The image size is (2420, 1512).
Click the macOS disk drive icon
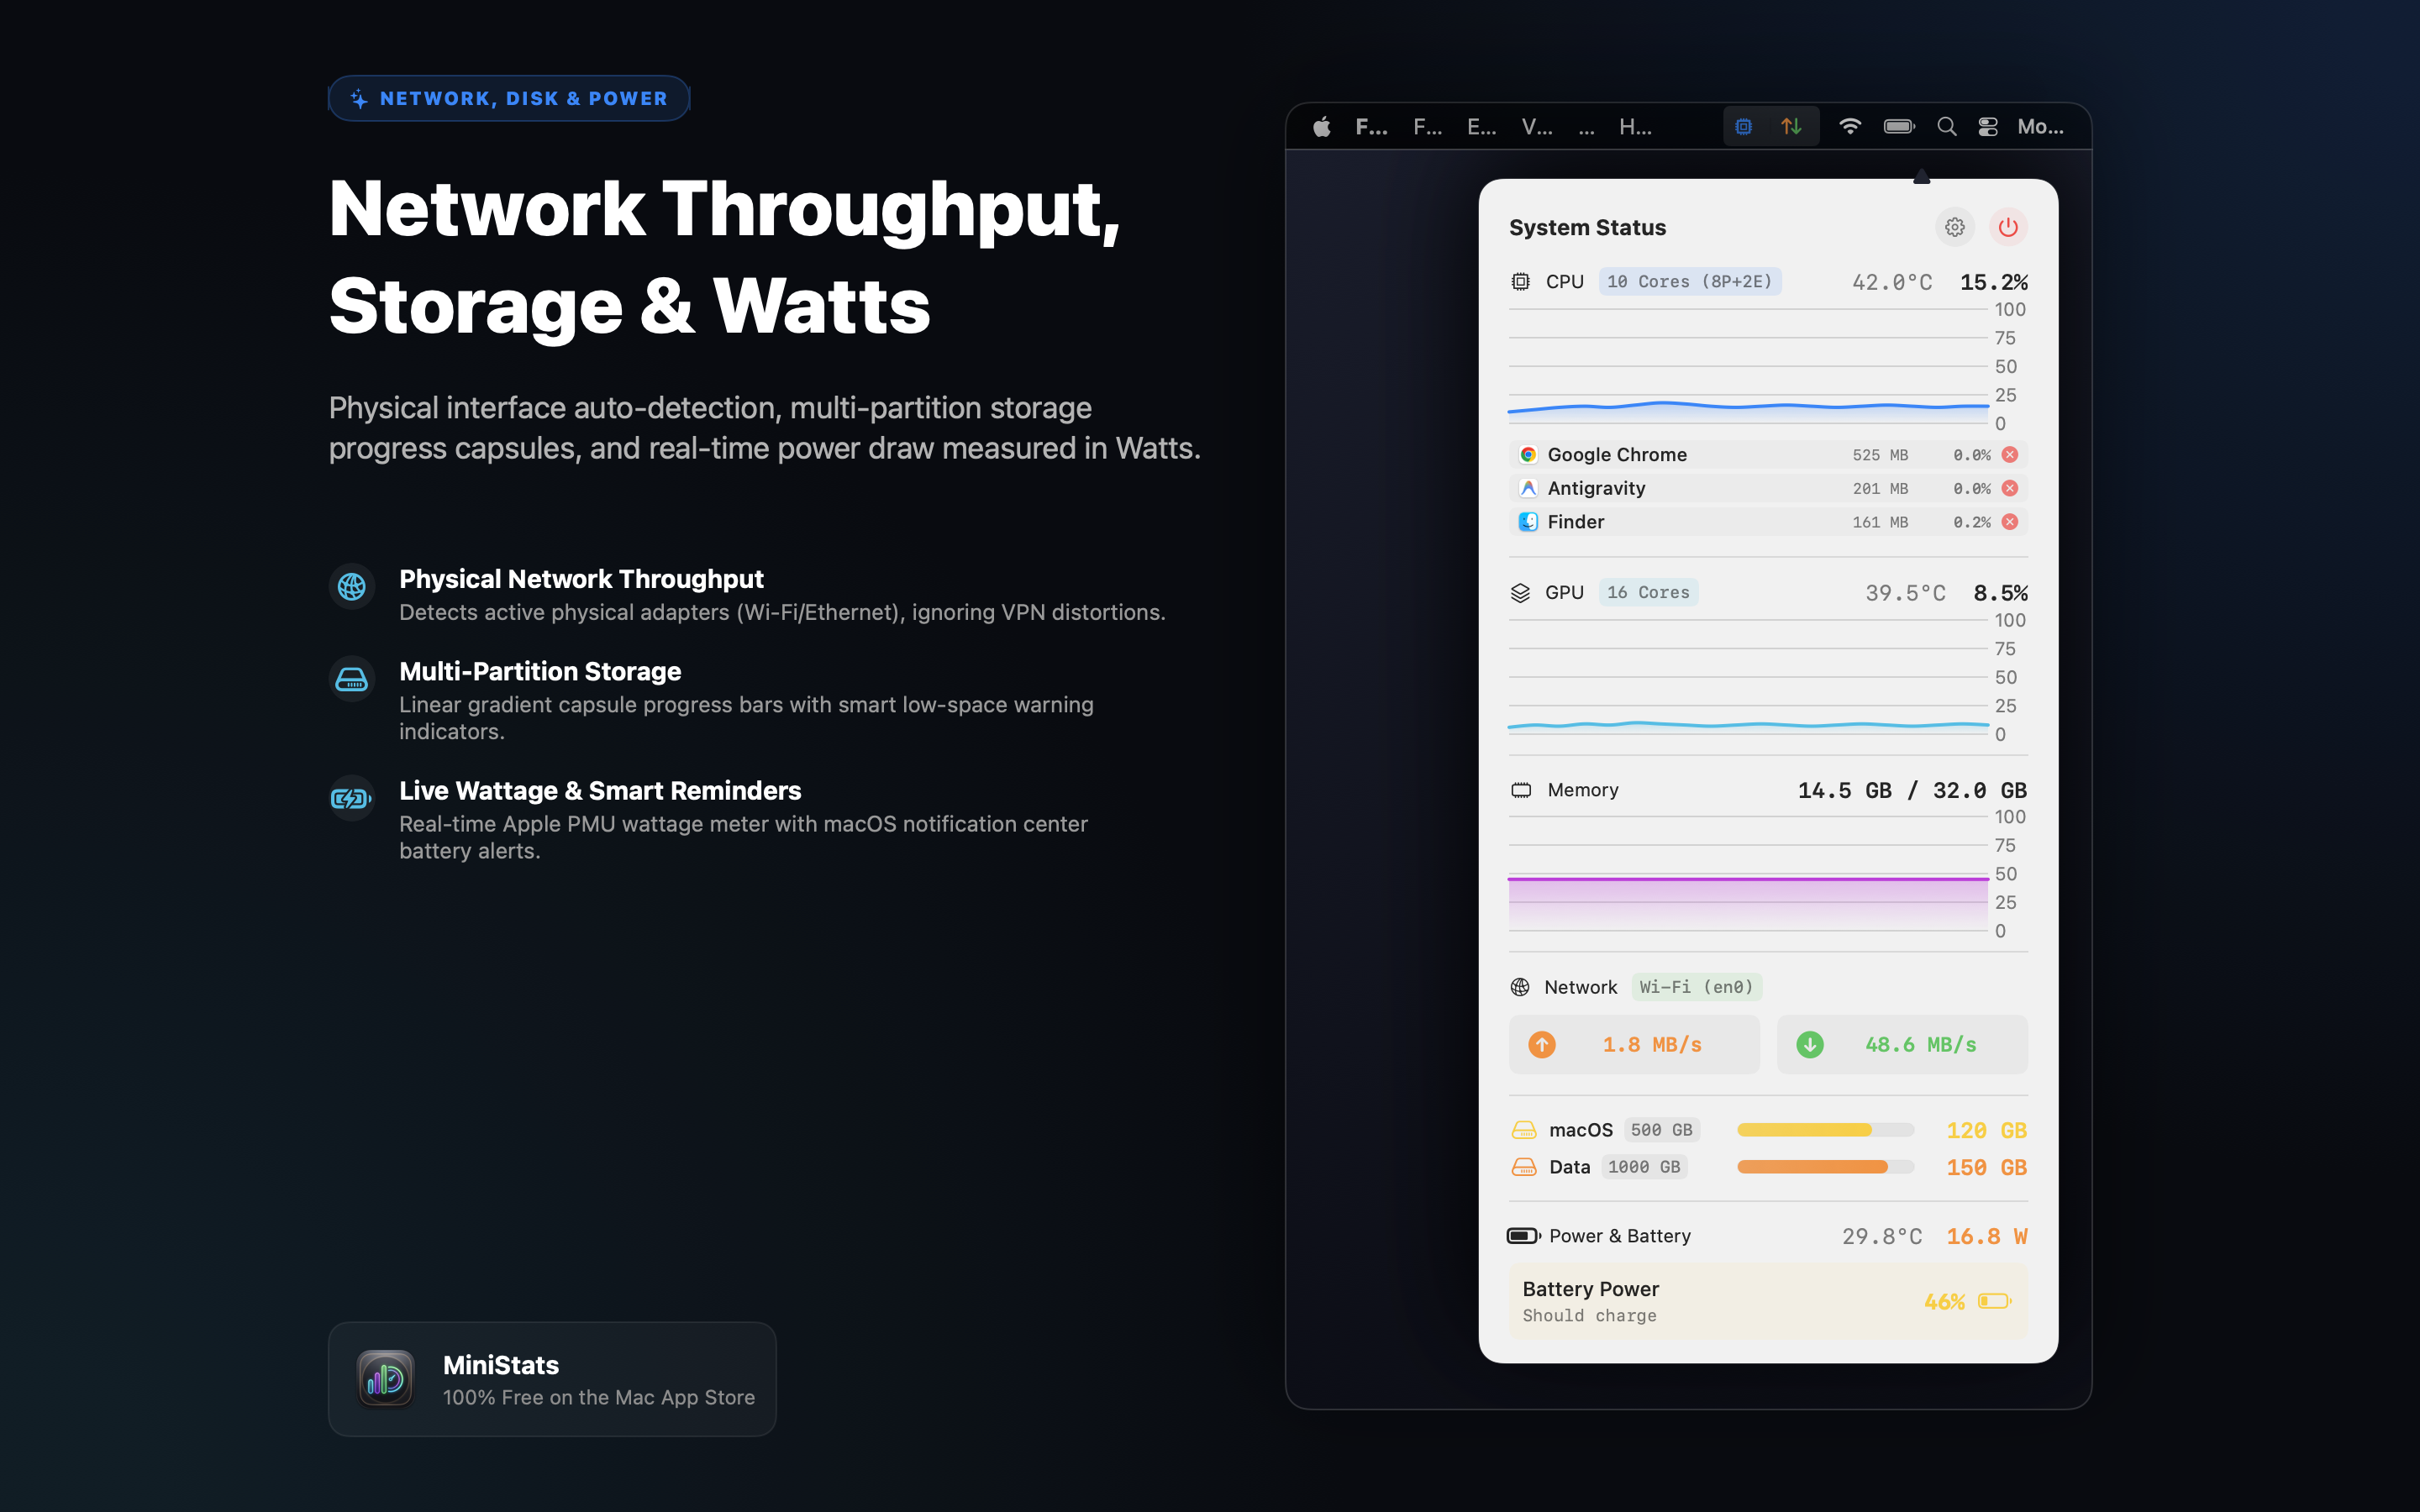point(1524,1130)
